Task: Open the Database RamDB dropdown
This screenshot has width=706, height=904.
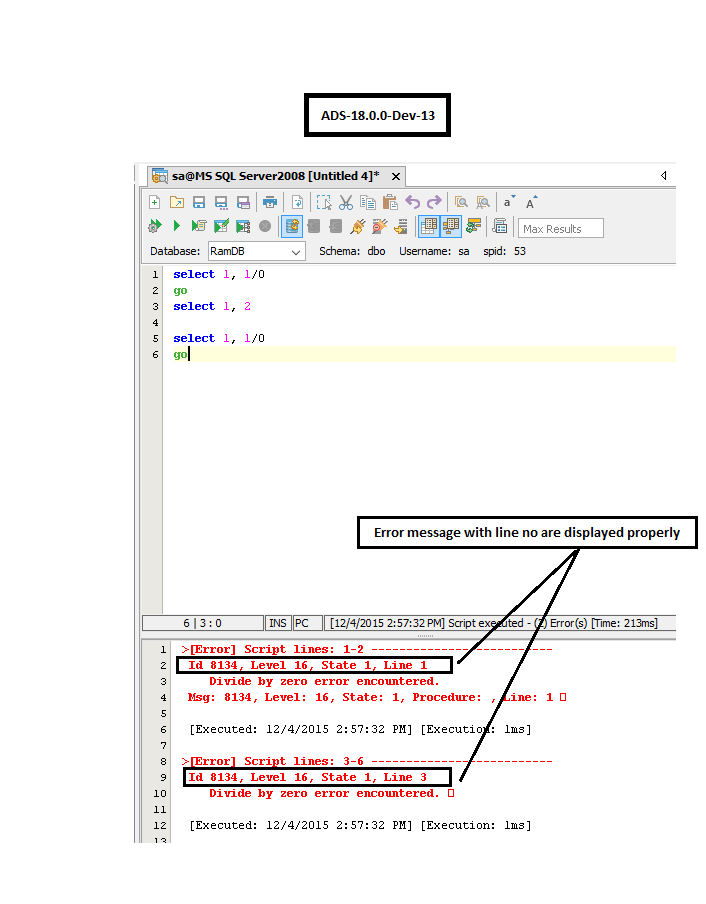Action: (256, 251)
